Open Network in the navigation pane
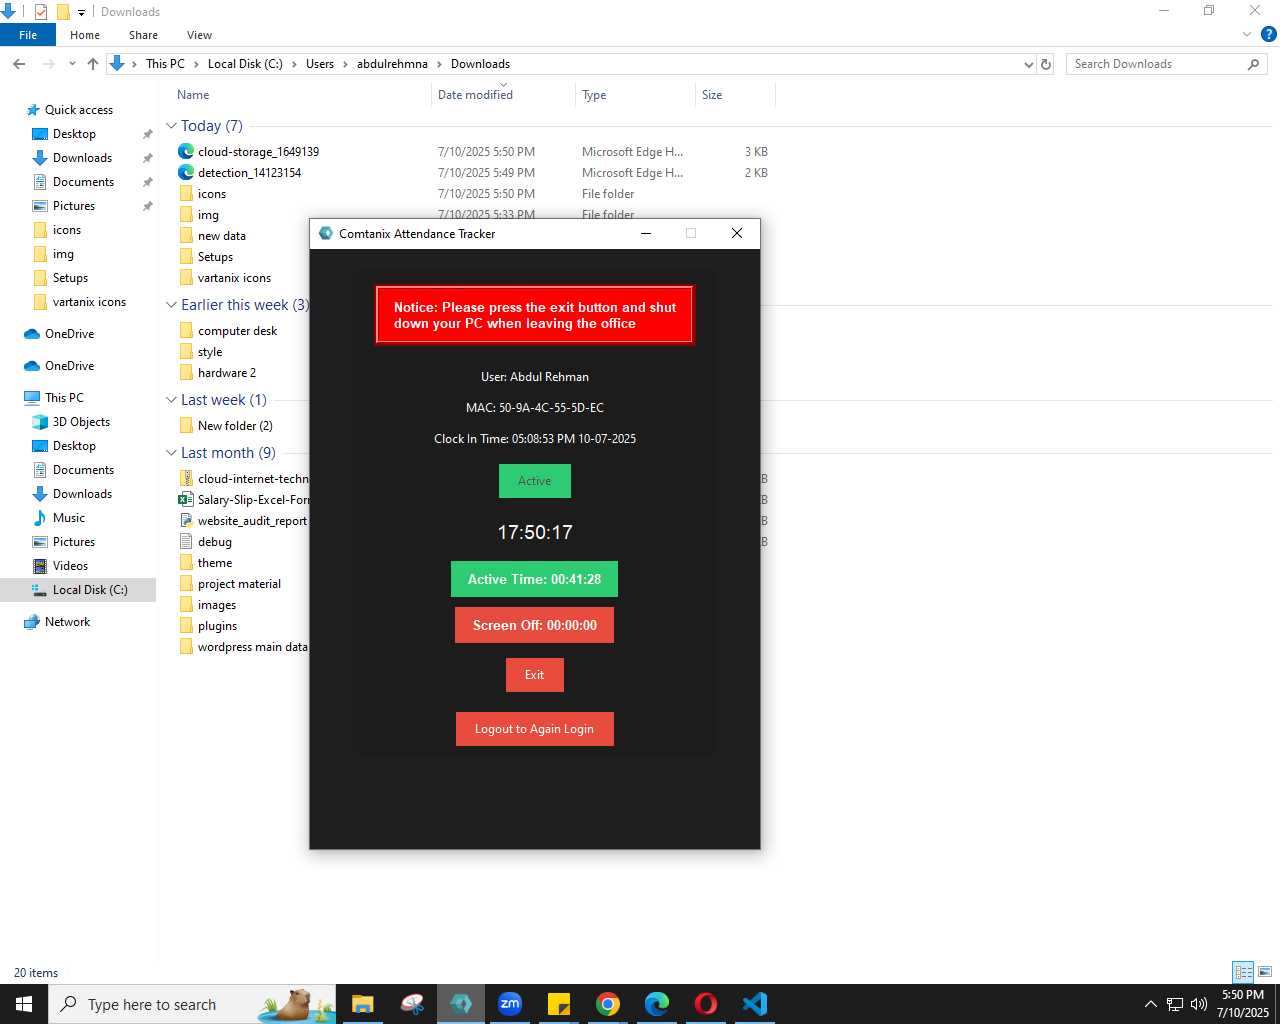 (67, 622)
